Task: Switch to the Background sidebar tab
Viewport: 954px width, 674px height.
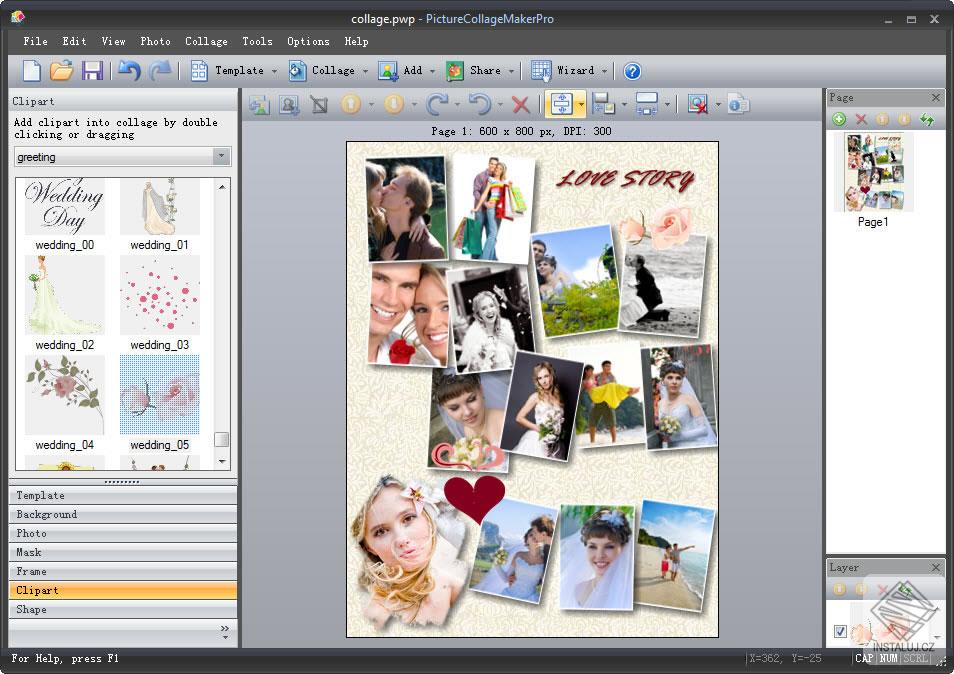Action: click(x=122, y=514)
